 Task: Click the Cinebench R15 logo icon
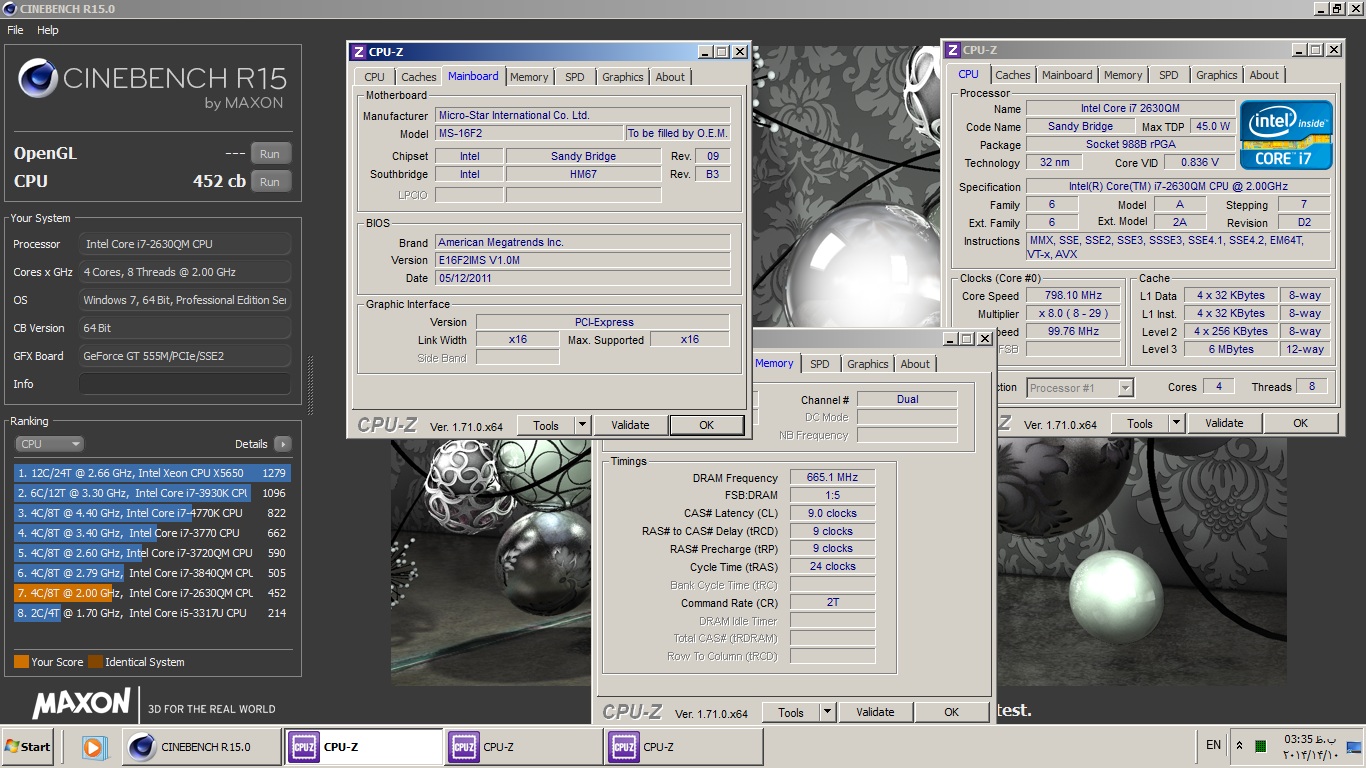click(x=37, y=78)
